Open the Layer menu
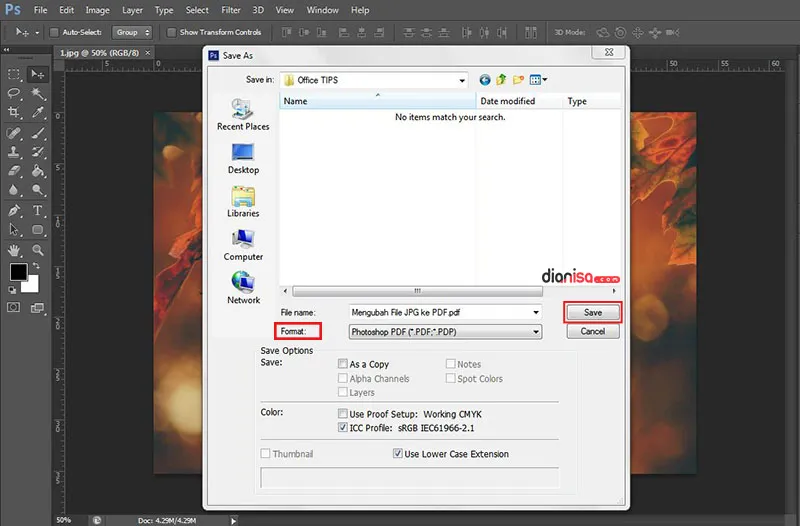Viewport: 800px width, 526px height. pos(132,10)
